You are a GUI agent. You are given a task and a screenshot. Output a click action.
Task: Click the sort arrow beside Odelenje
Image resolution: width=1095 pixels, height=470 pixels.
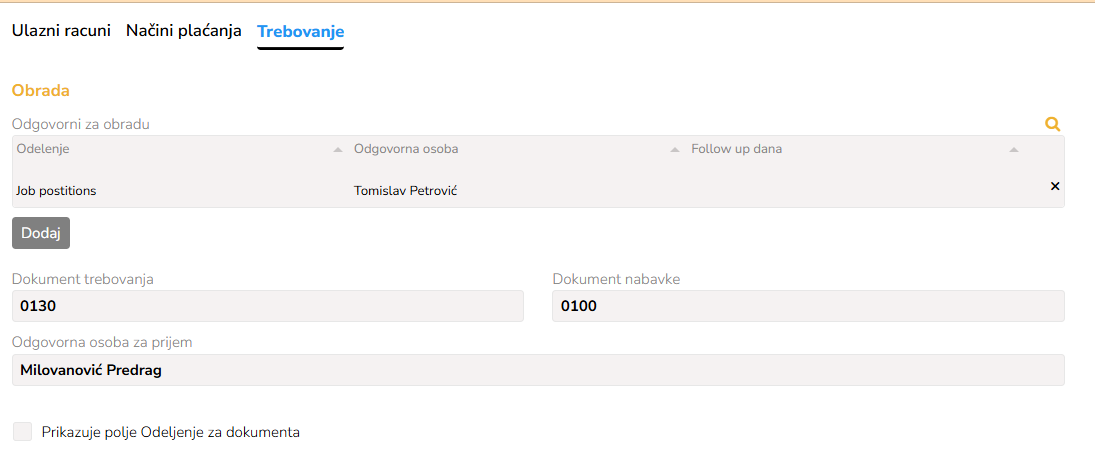[x=337, y=150]
